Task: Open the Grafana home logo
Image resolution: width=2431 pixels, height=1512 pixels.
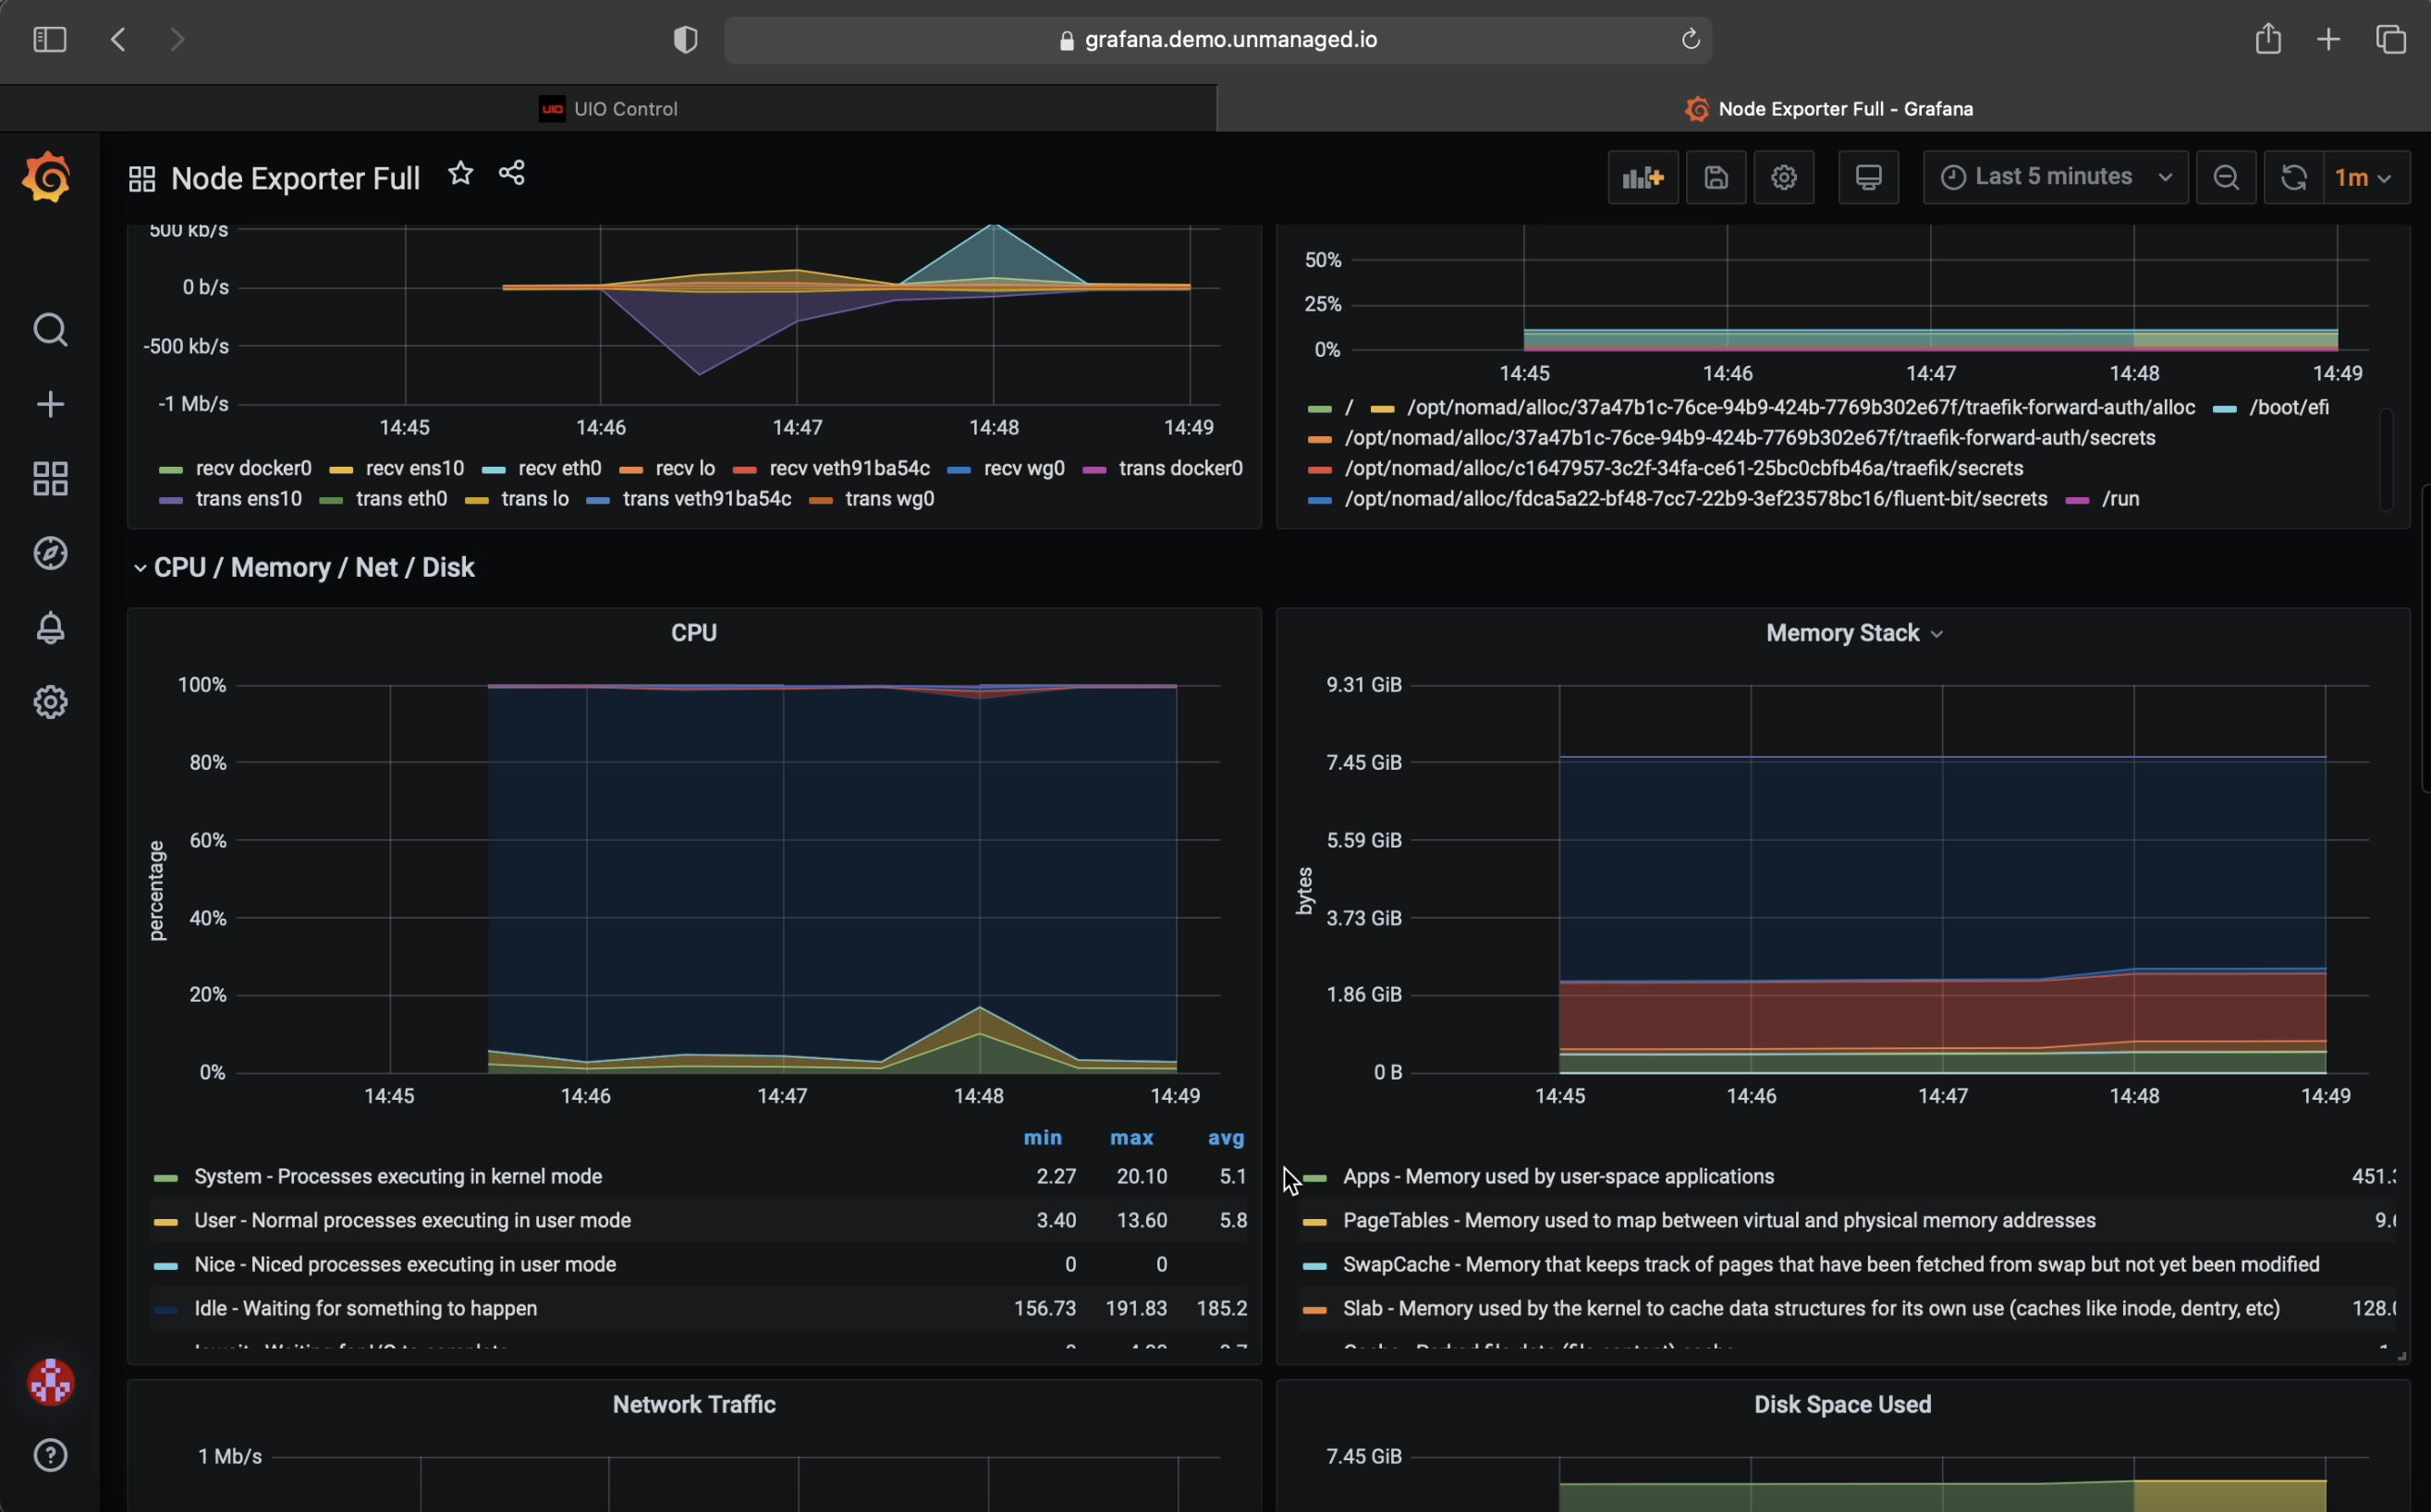Action: 47,178
